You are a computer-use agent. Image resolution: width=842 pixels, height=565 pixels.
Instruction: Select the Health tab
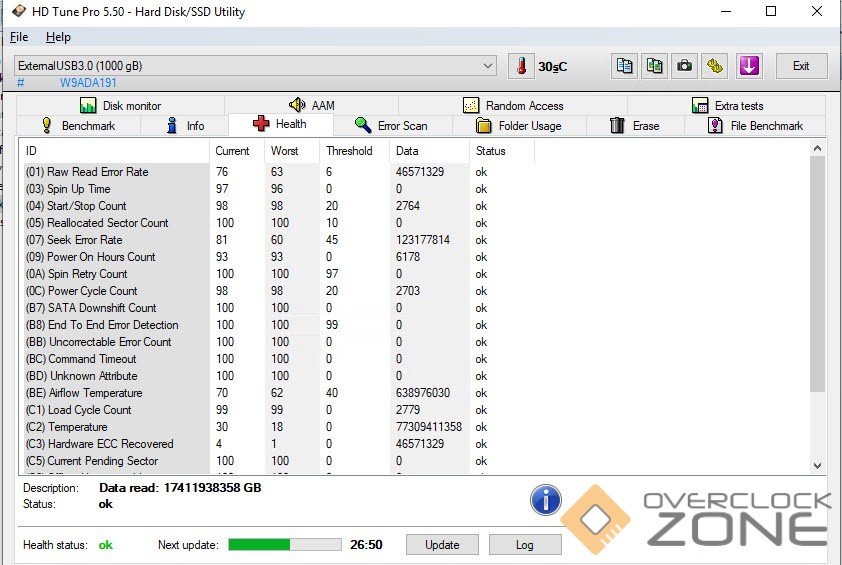pyautogui.click(x=280, y=124)
